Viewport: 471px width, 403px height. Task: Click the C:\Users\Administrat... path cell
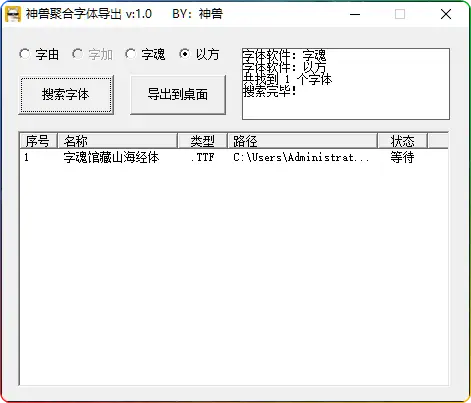[301, 157]
